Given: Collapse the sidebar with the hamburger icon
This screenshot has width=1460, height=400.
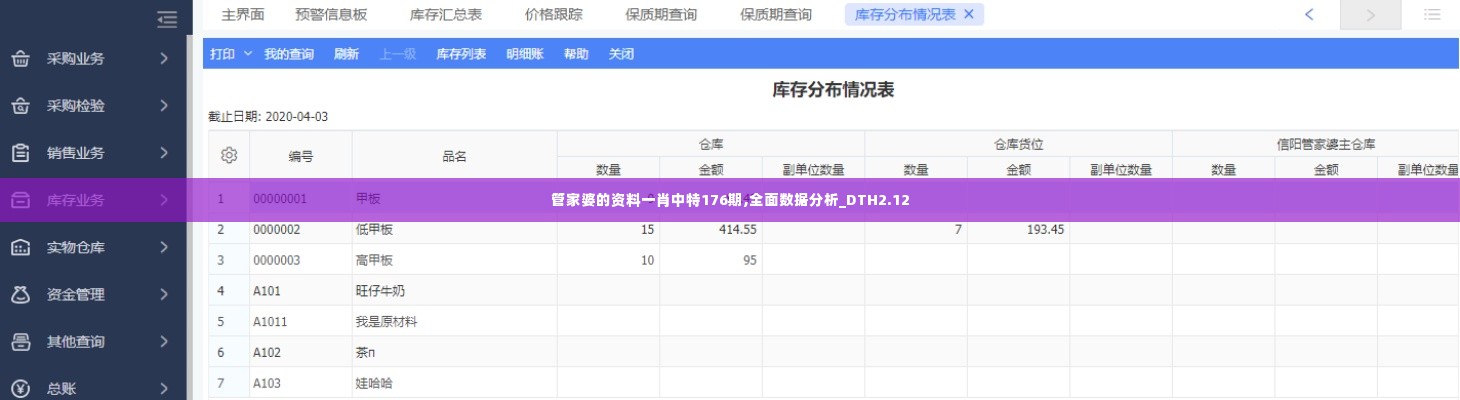Looking at the screenshot, I should click(167, 18).
